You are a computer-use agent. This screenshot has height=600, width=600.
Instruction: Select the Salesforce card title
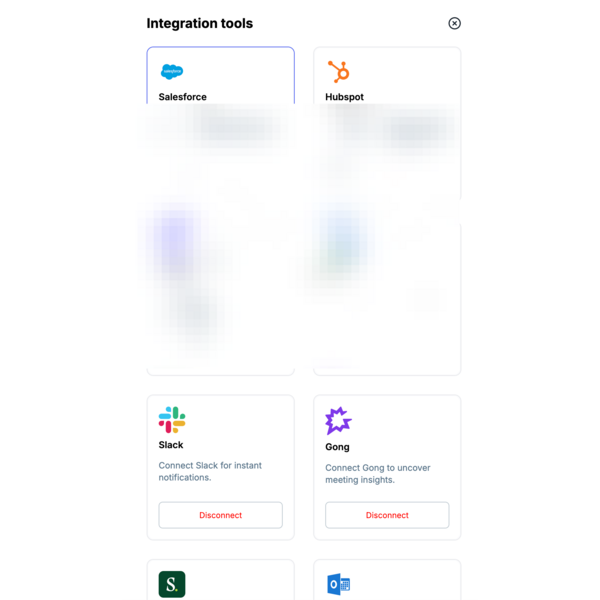(183, 97)
